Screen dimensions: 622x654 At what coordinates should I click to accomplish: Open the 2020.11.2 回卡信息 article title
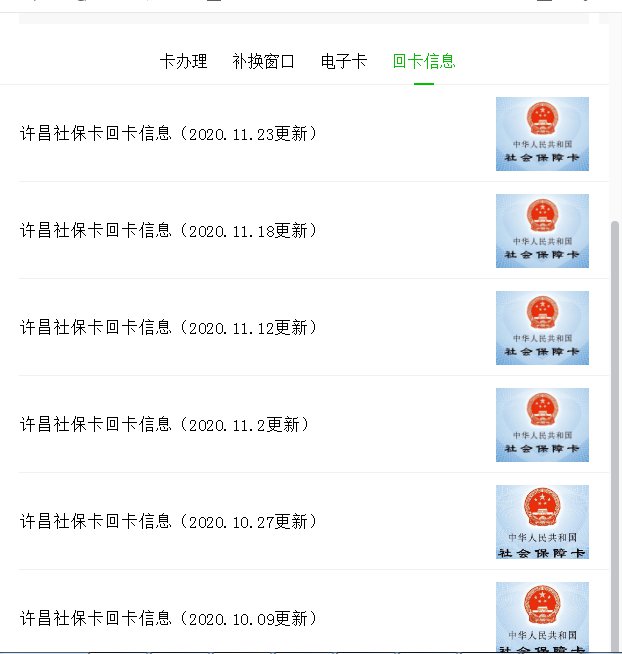[165, 425]
